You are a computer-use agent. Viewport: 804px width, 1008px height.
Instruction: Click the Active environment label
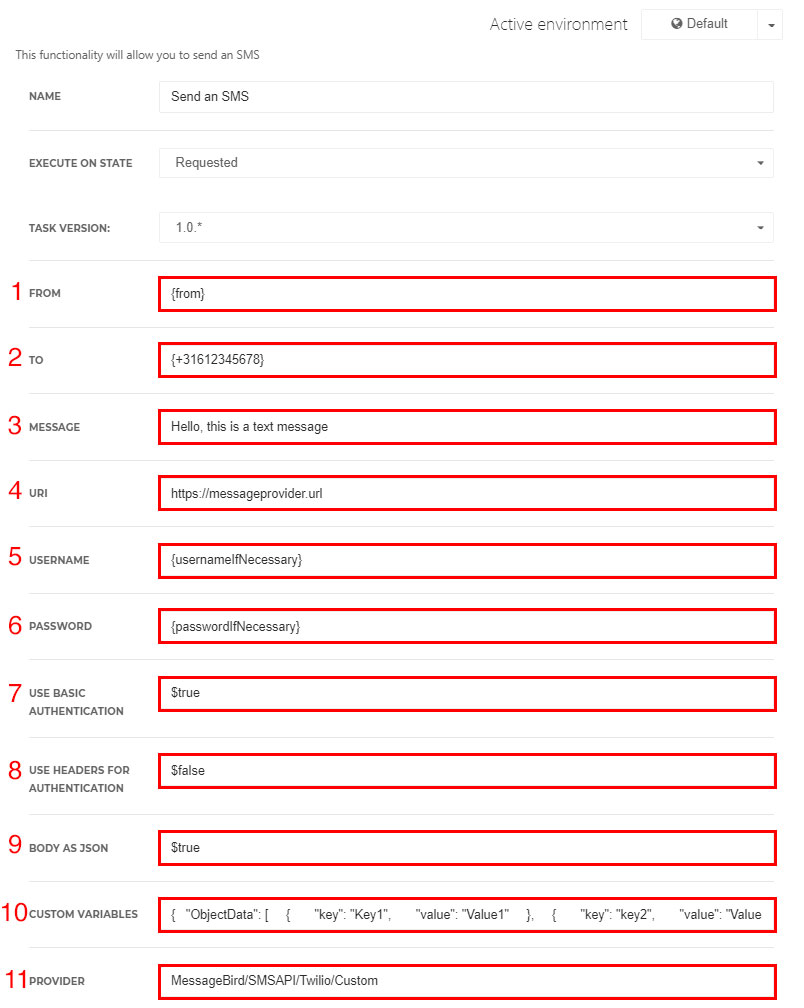(558, 24)
